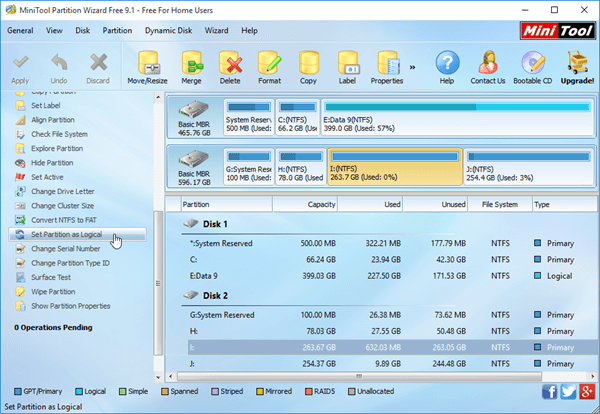600x414 pixels.
Task: Click the Apply checkmark button
Action: [20, 69]
